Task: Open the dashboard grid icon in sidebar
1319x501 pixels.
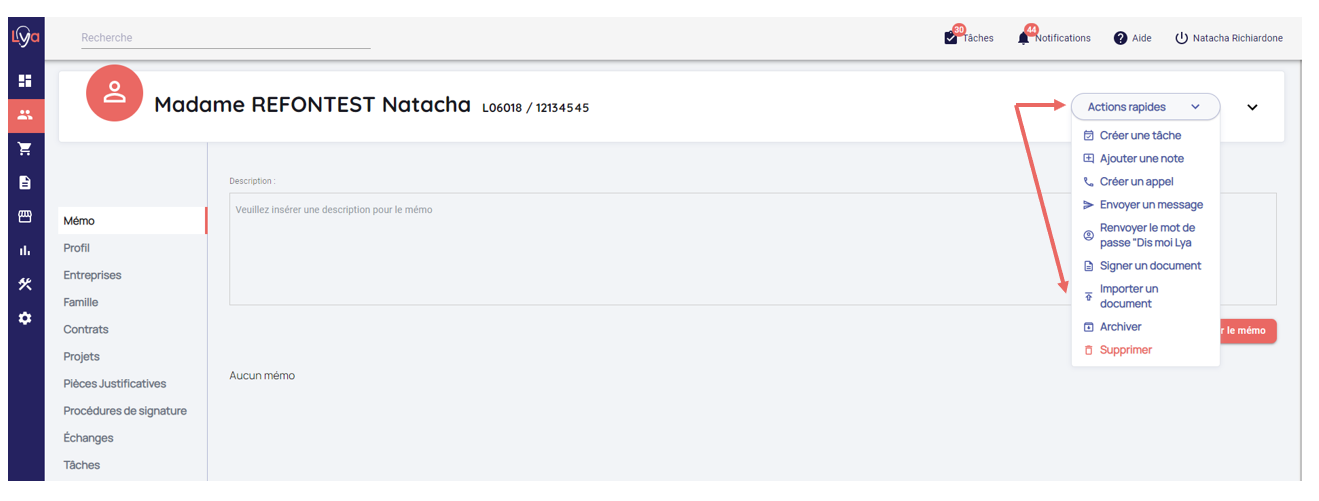Action: coord(25,80)
